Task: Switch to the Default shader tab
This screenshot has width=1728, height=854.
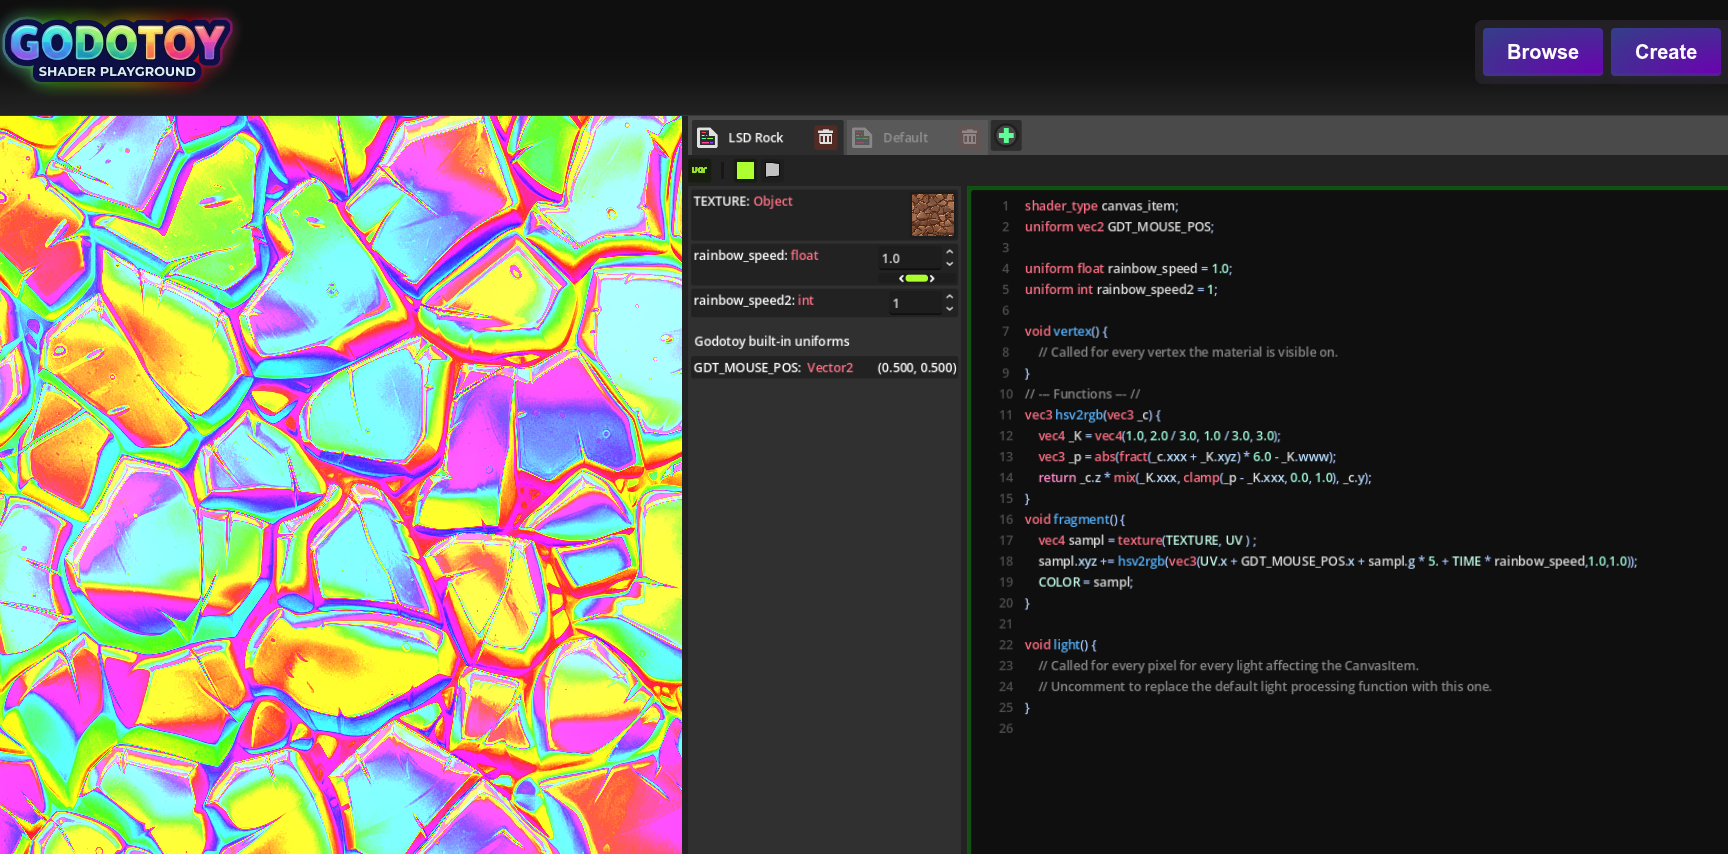Action: (x=905, y=138)
